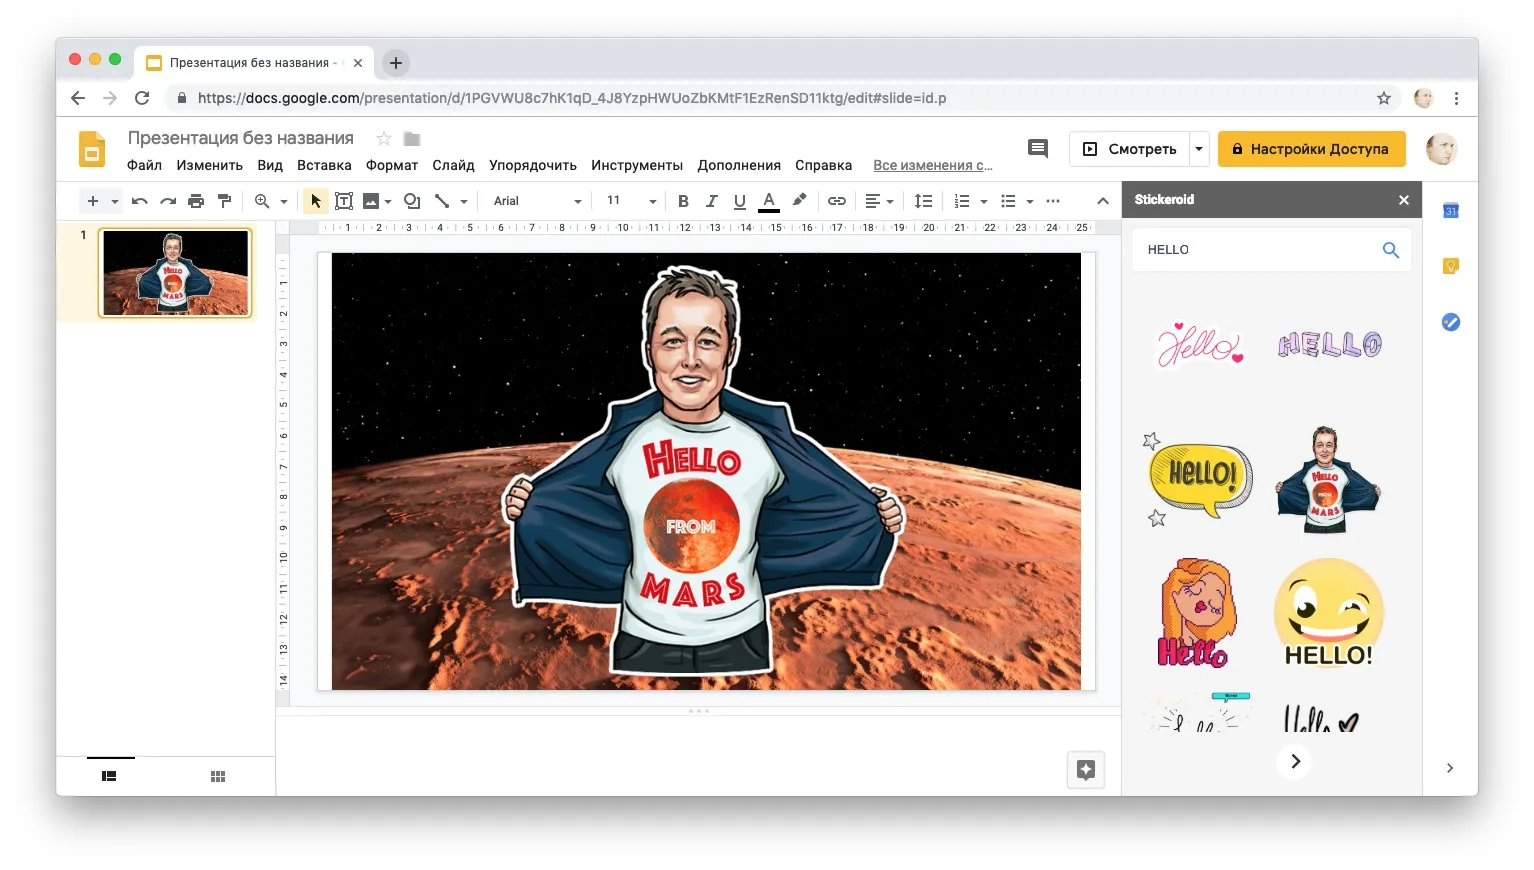Switch to grid view
1534x870 pixels.
pos(218,776)
